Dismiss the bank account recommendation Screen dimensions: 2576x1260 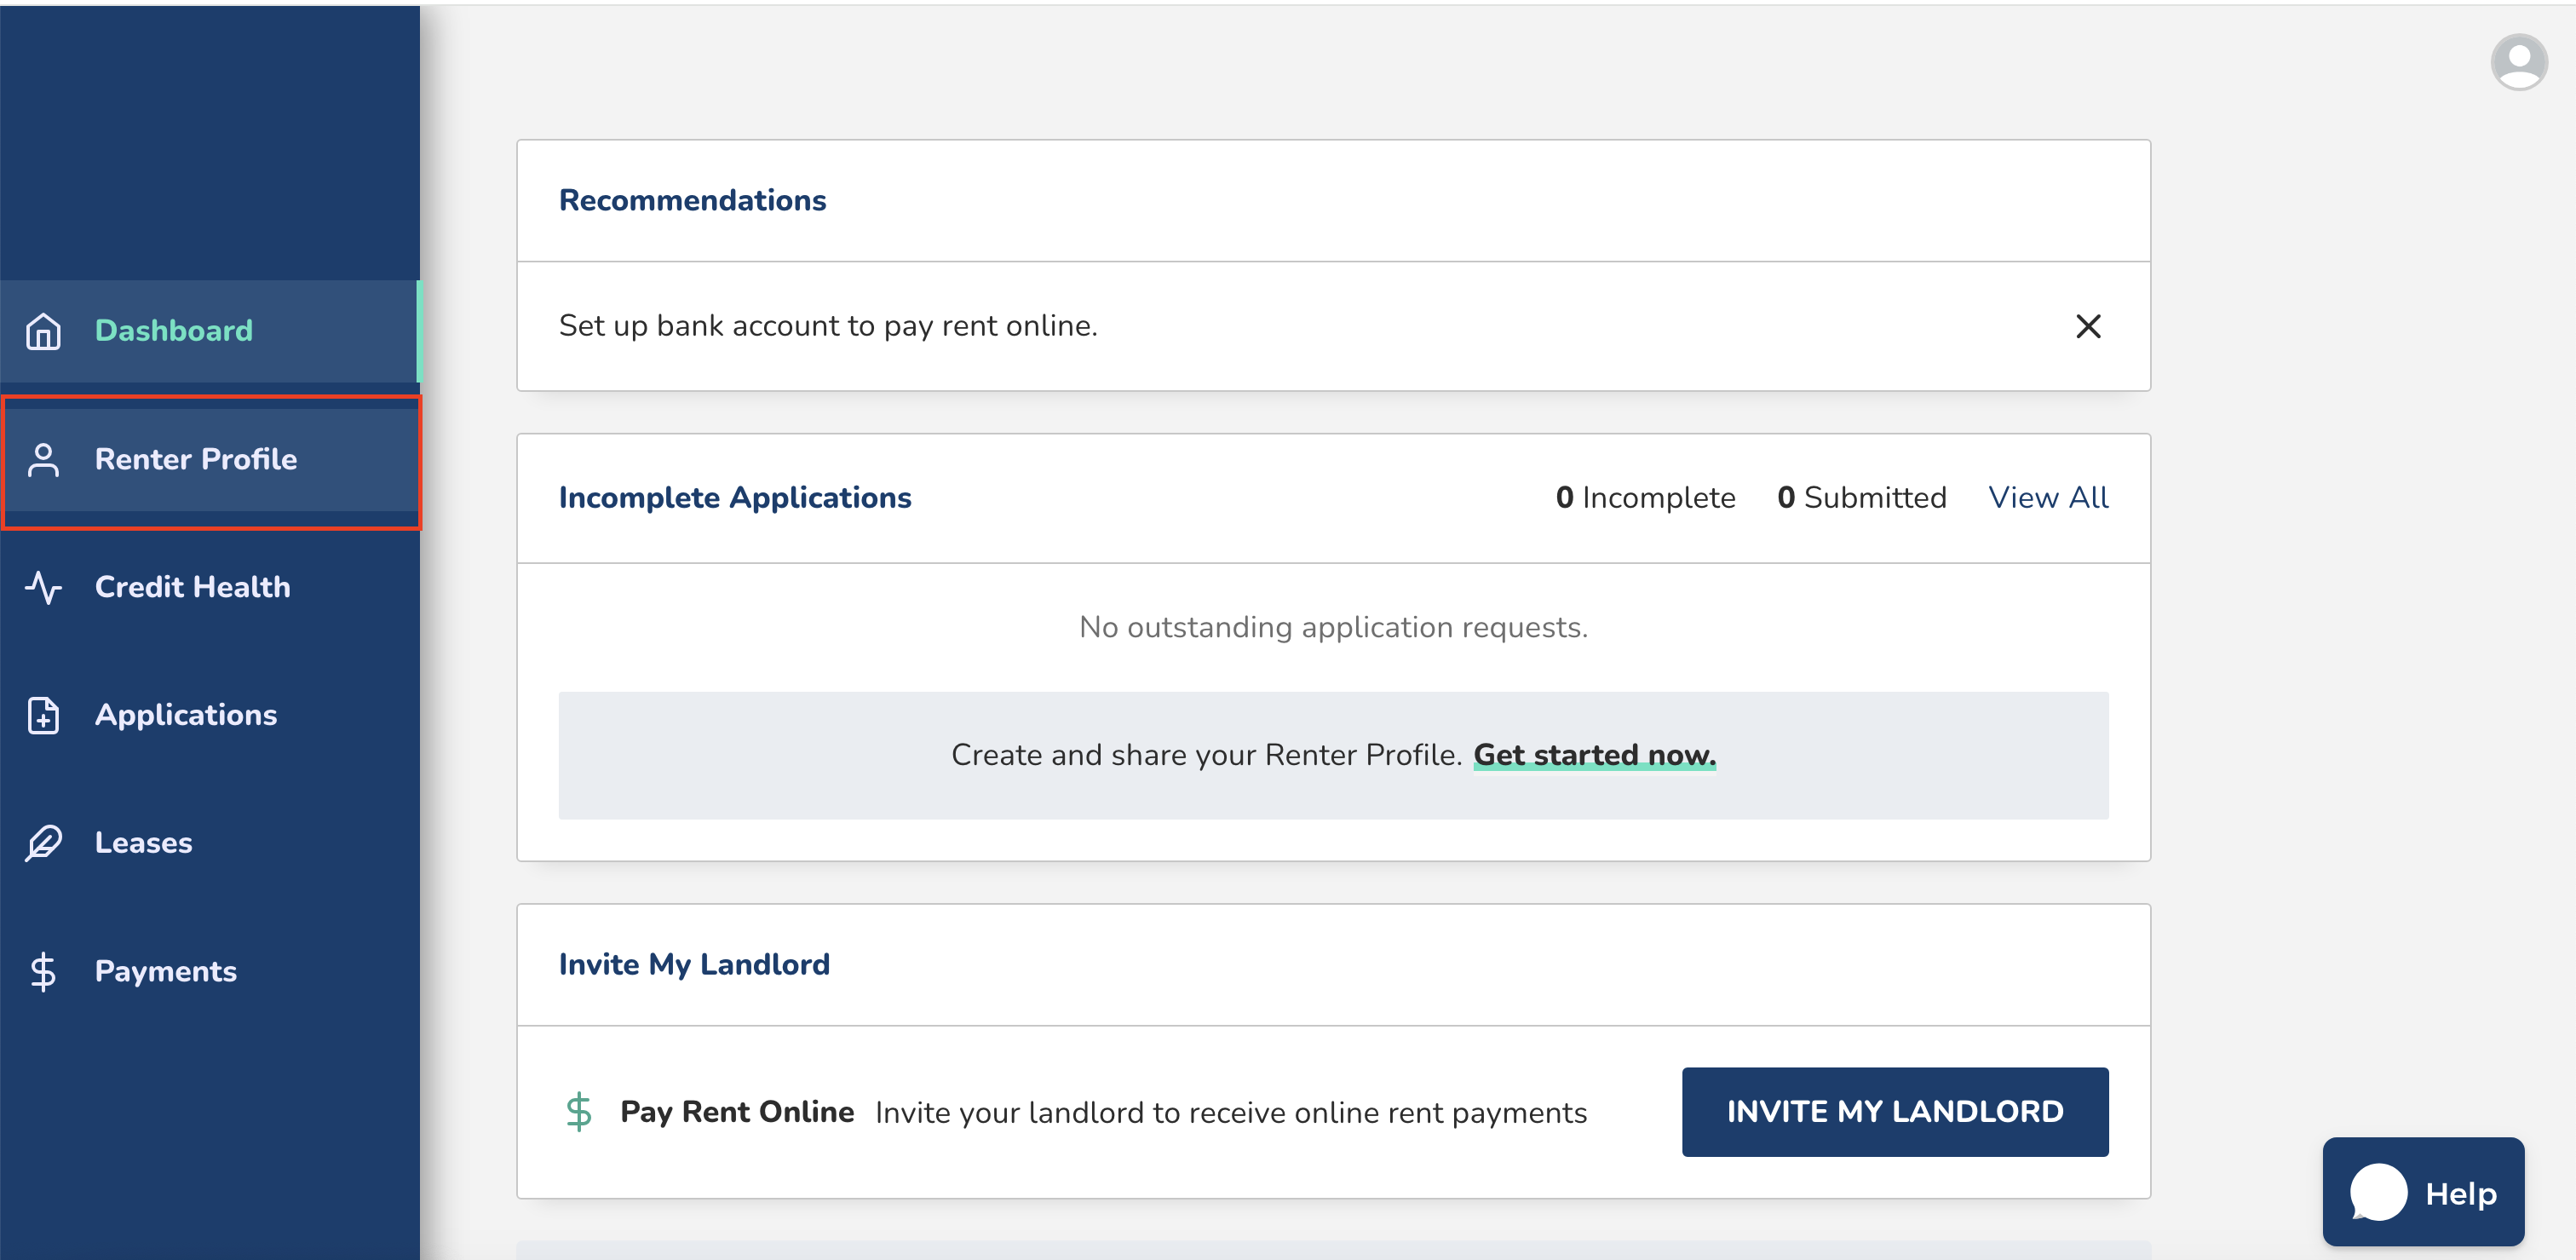tap(2088, 326)
